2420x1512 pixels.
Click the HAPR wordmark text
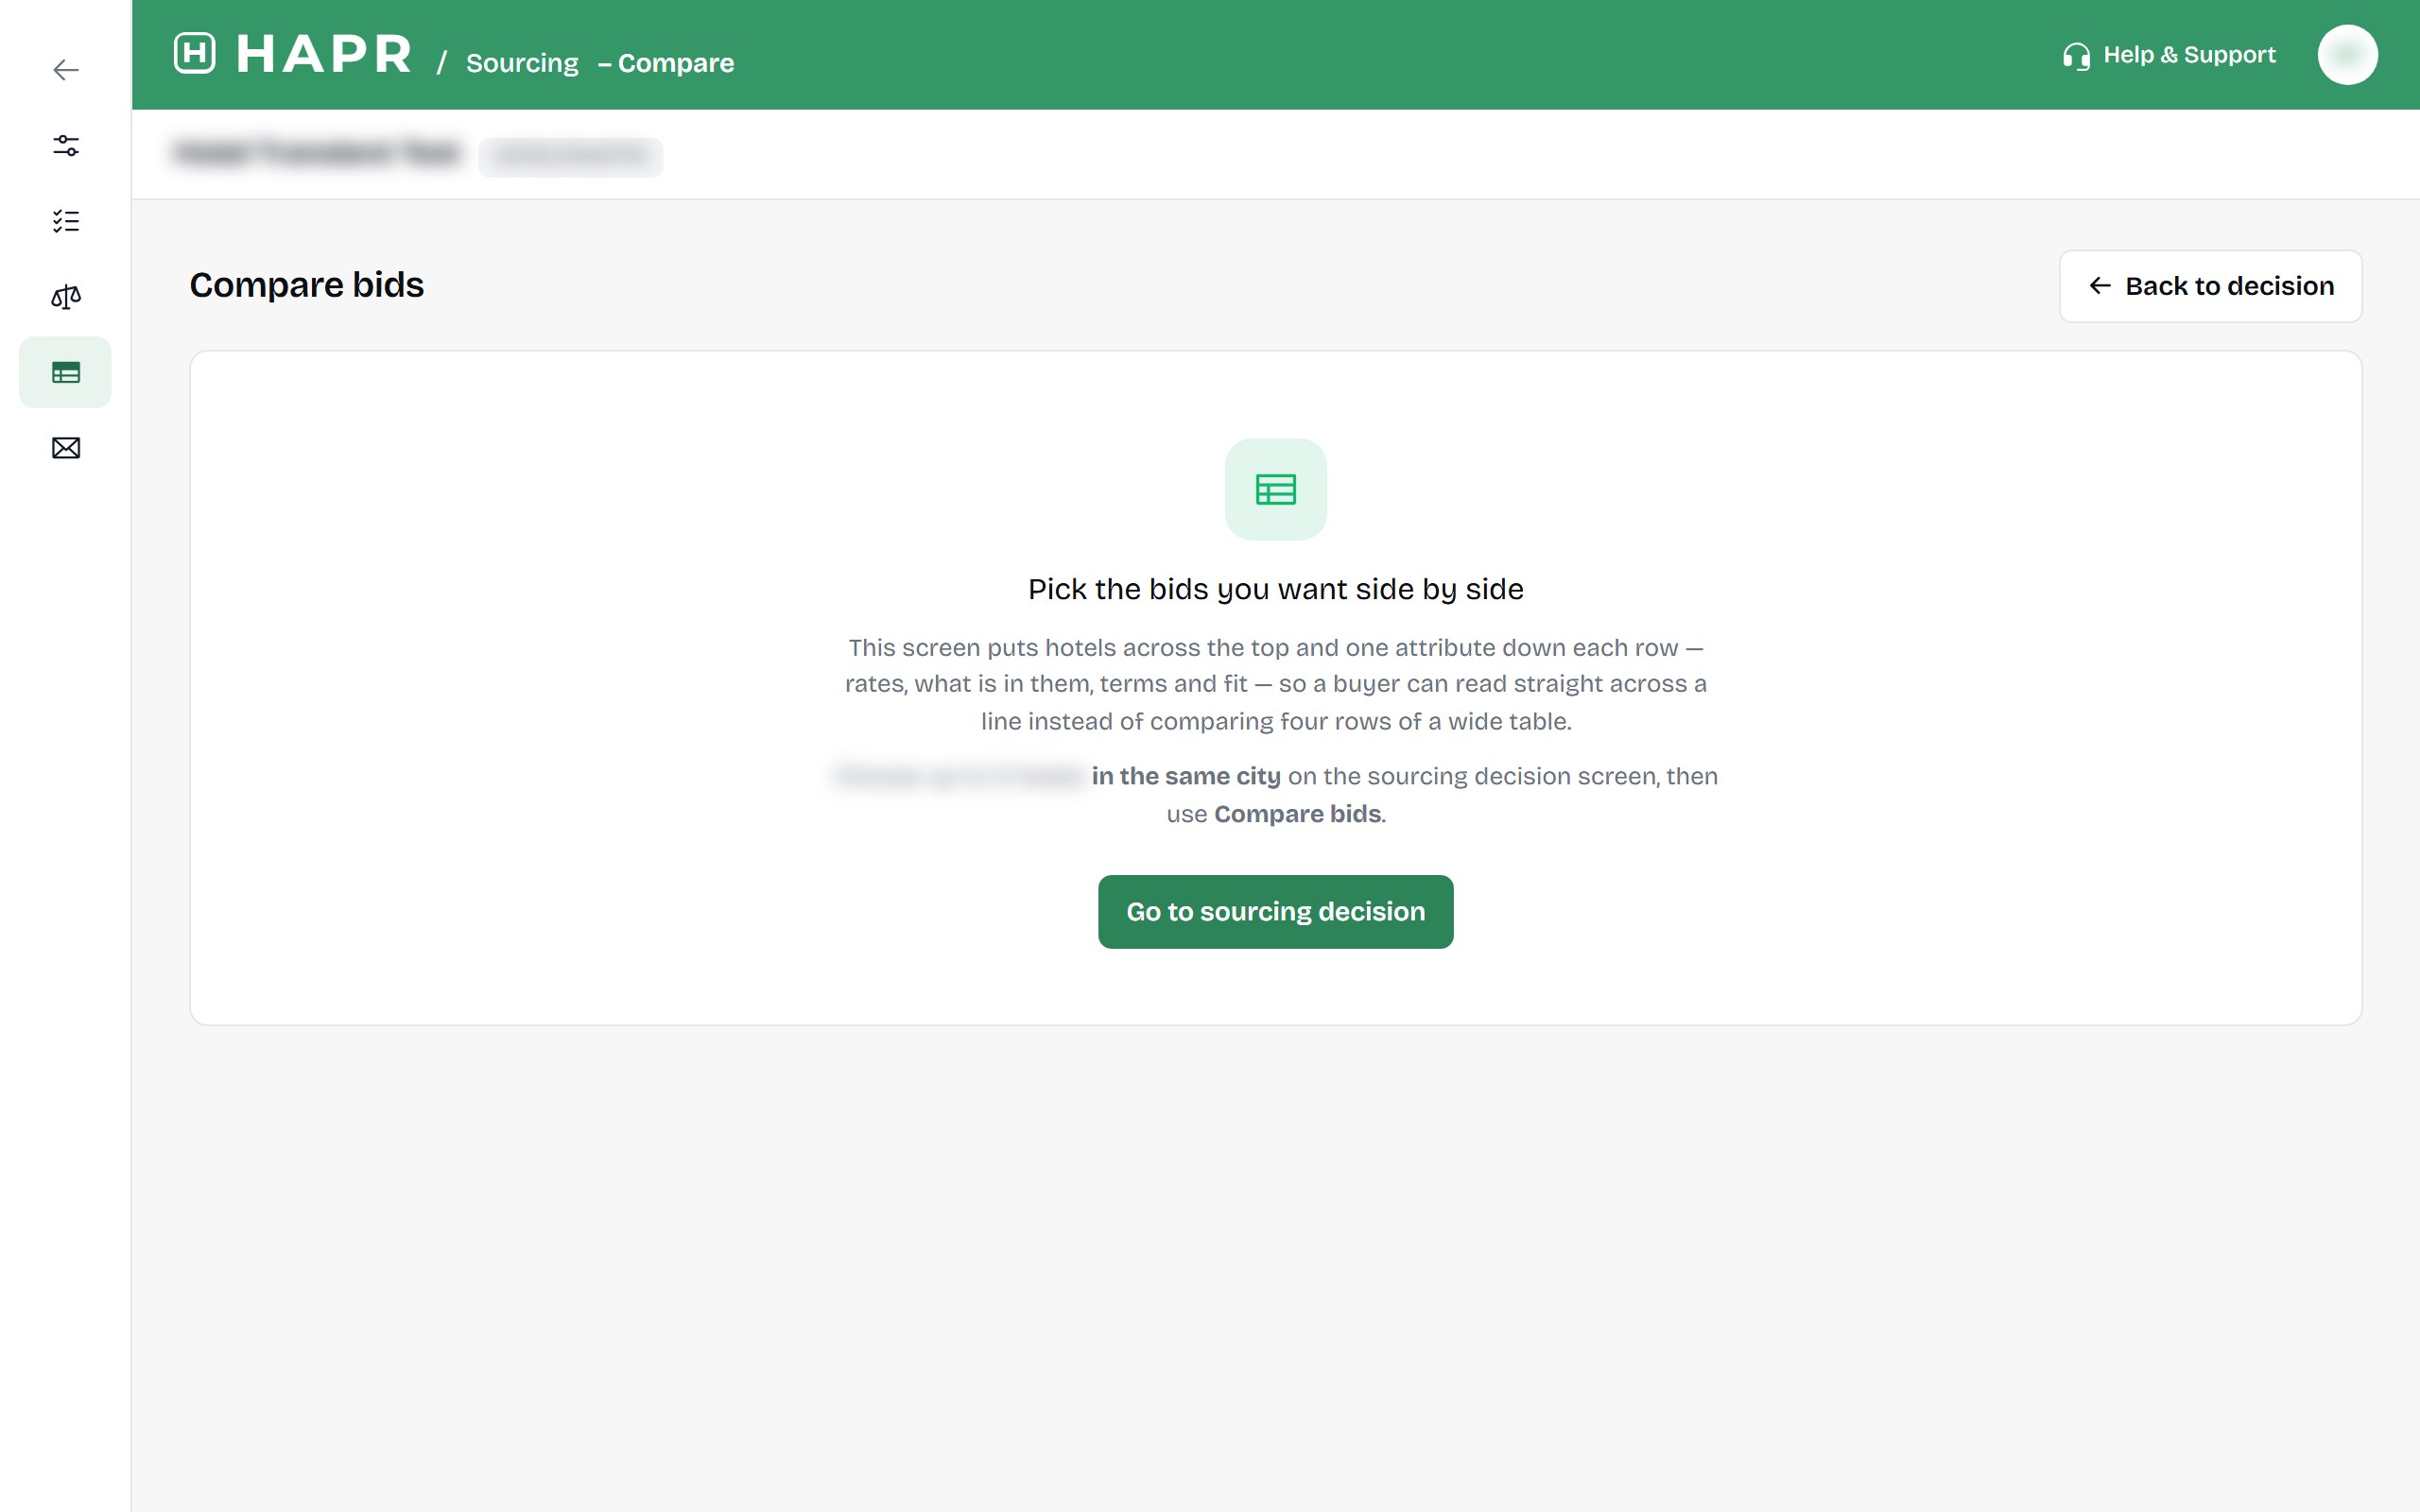point(324,54)
